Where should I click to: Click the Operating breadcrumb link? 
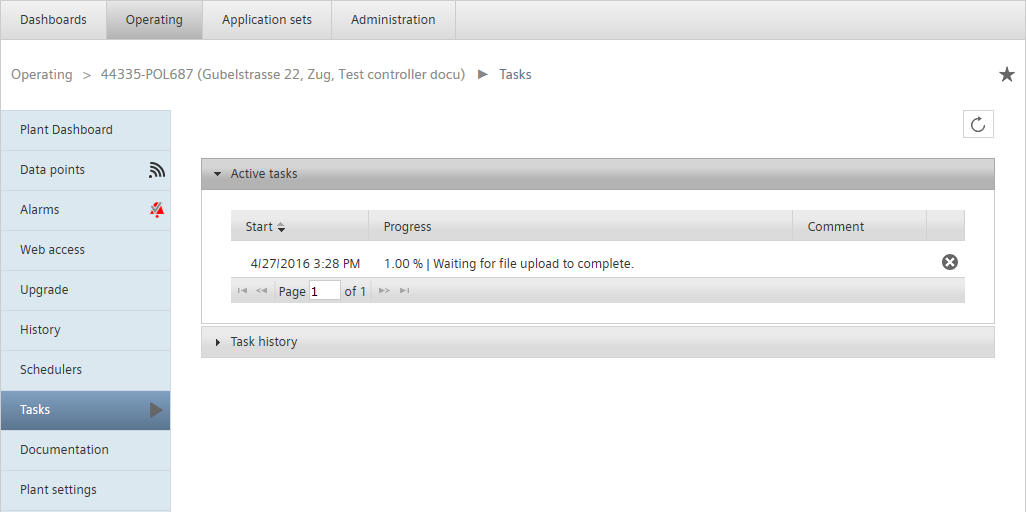point(42,75)
